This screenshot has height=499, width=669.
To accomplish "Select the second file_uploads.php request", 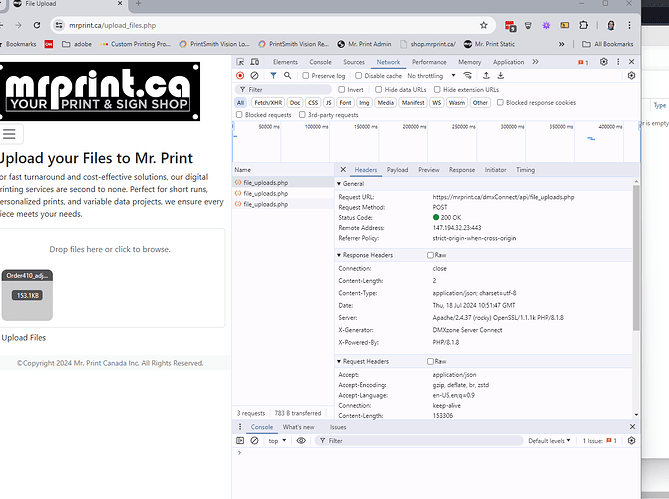I will coord(282,193).
